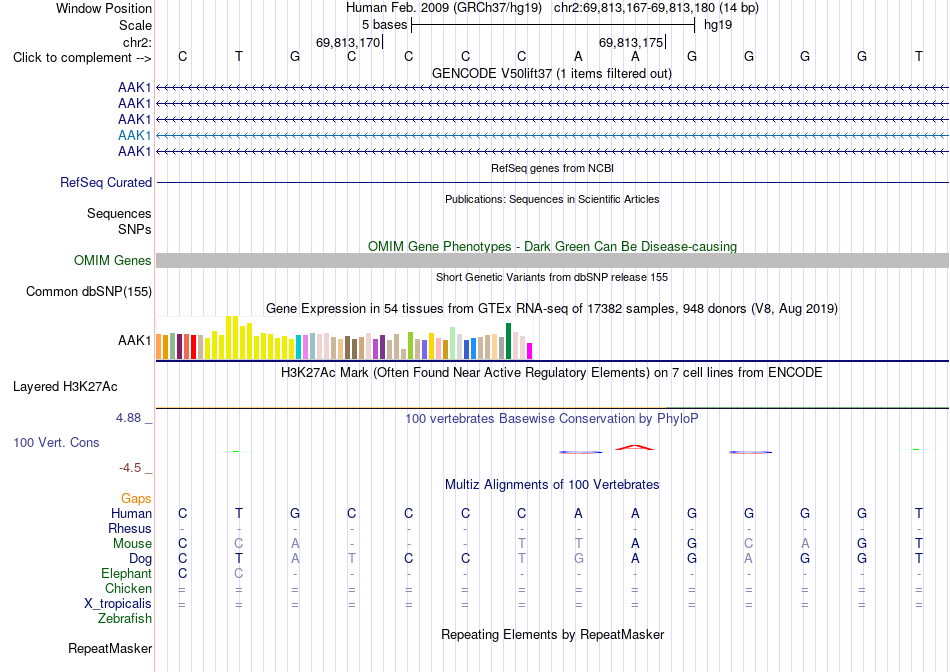950x672 pixels.
Task: Open Layered H3K27Ac track label
Action: coord(65,387)
